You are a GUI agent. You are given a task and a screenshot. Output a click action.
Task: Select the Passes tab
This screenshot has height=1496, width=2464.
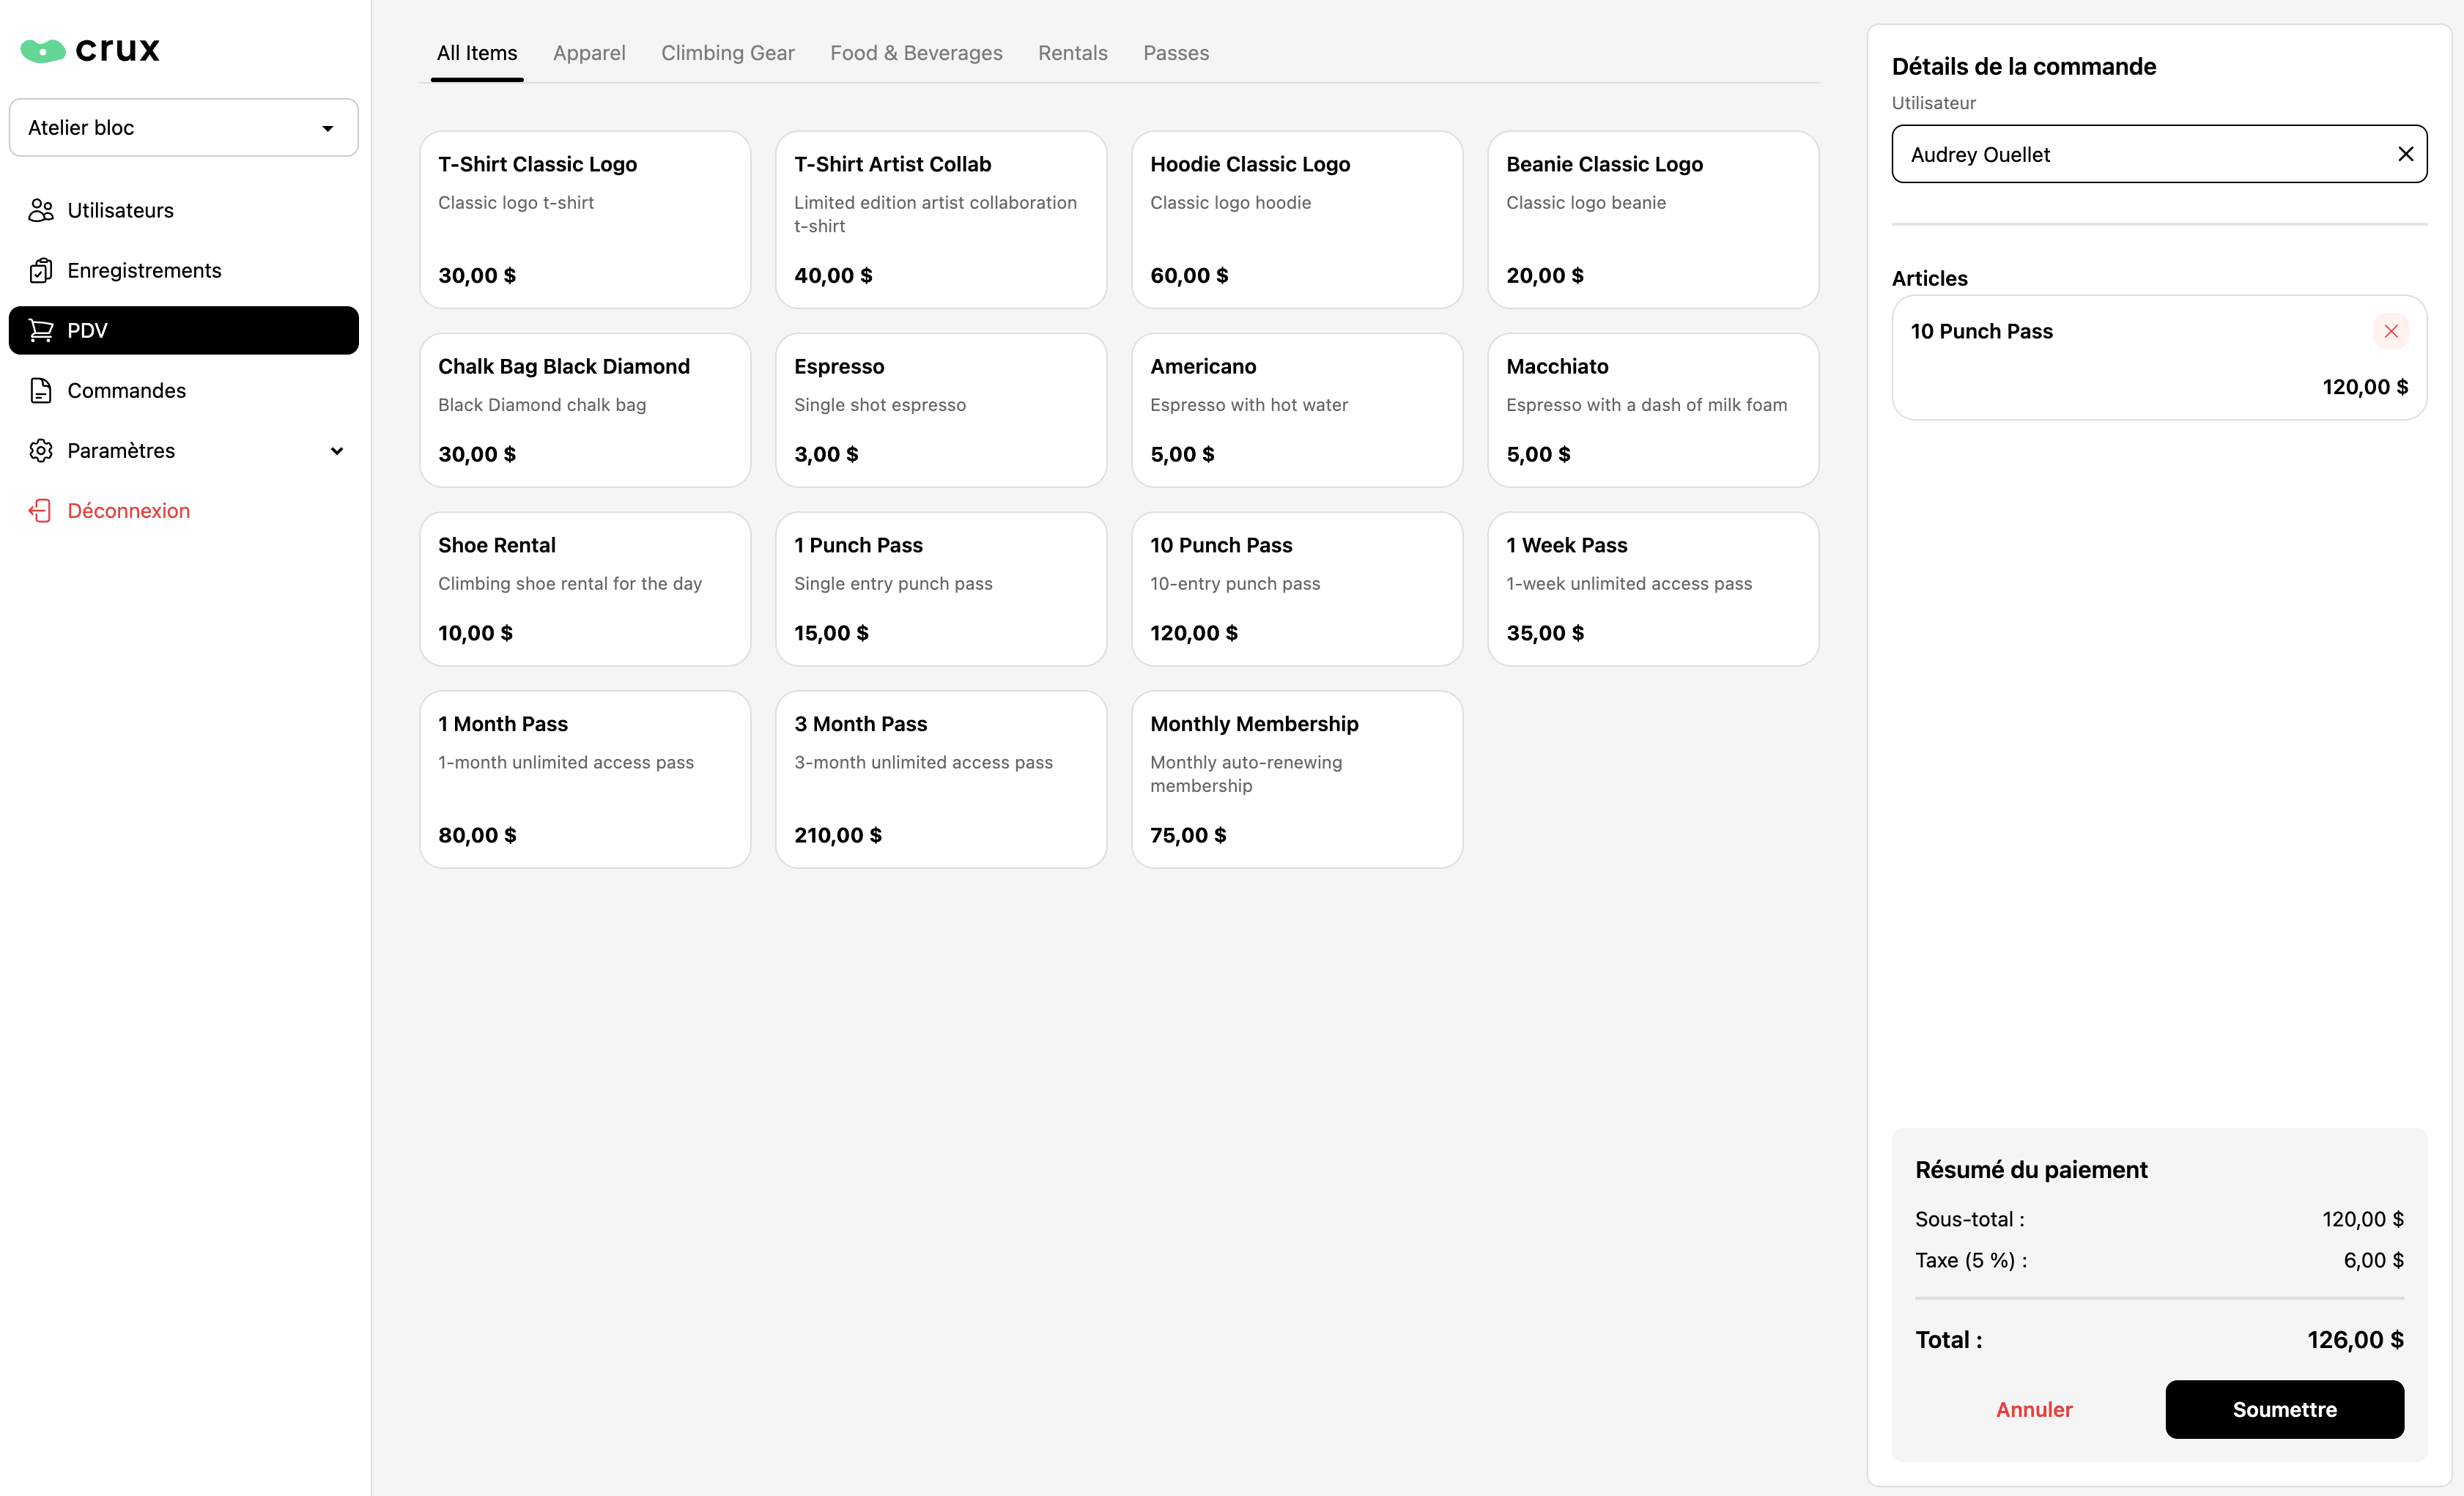(1176, 53)
